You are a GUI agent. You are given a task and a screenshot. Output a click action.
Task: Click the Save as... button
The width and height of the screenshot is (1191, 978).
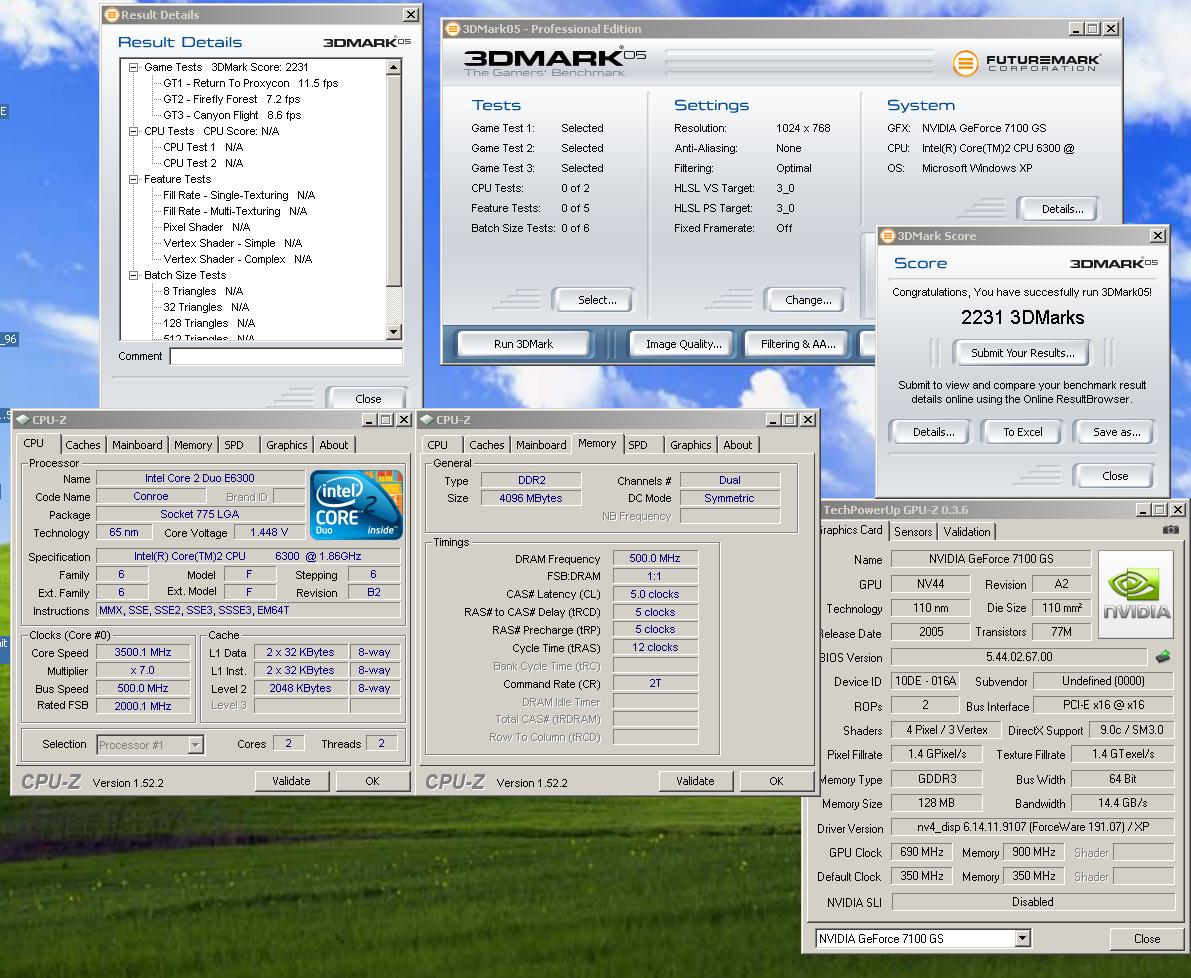coord(1116,432)
